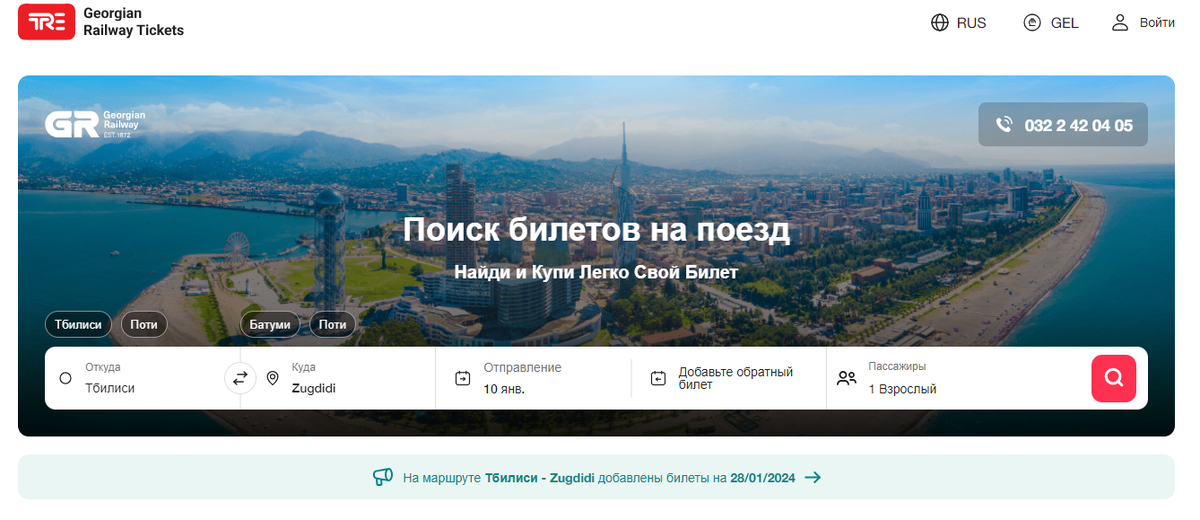Click the date 28/01/2024 in announcement
The width and height of the screenshot is (1200, 520).
762,478
